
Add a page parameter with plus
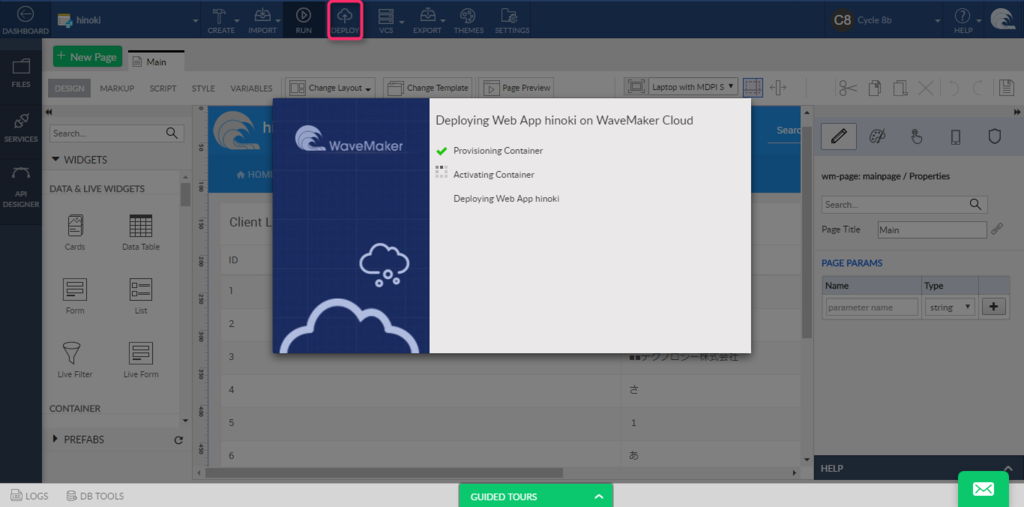pyautogui.click(x=993, y=307)
